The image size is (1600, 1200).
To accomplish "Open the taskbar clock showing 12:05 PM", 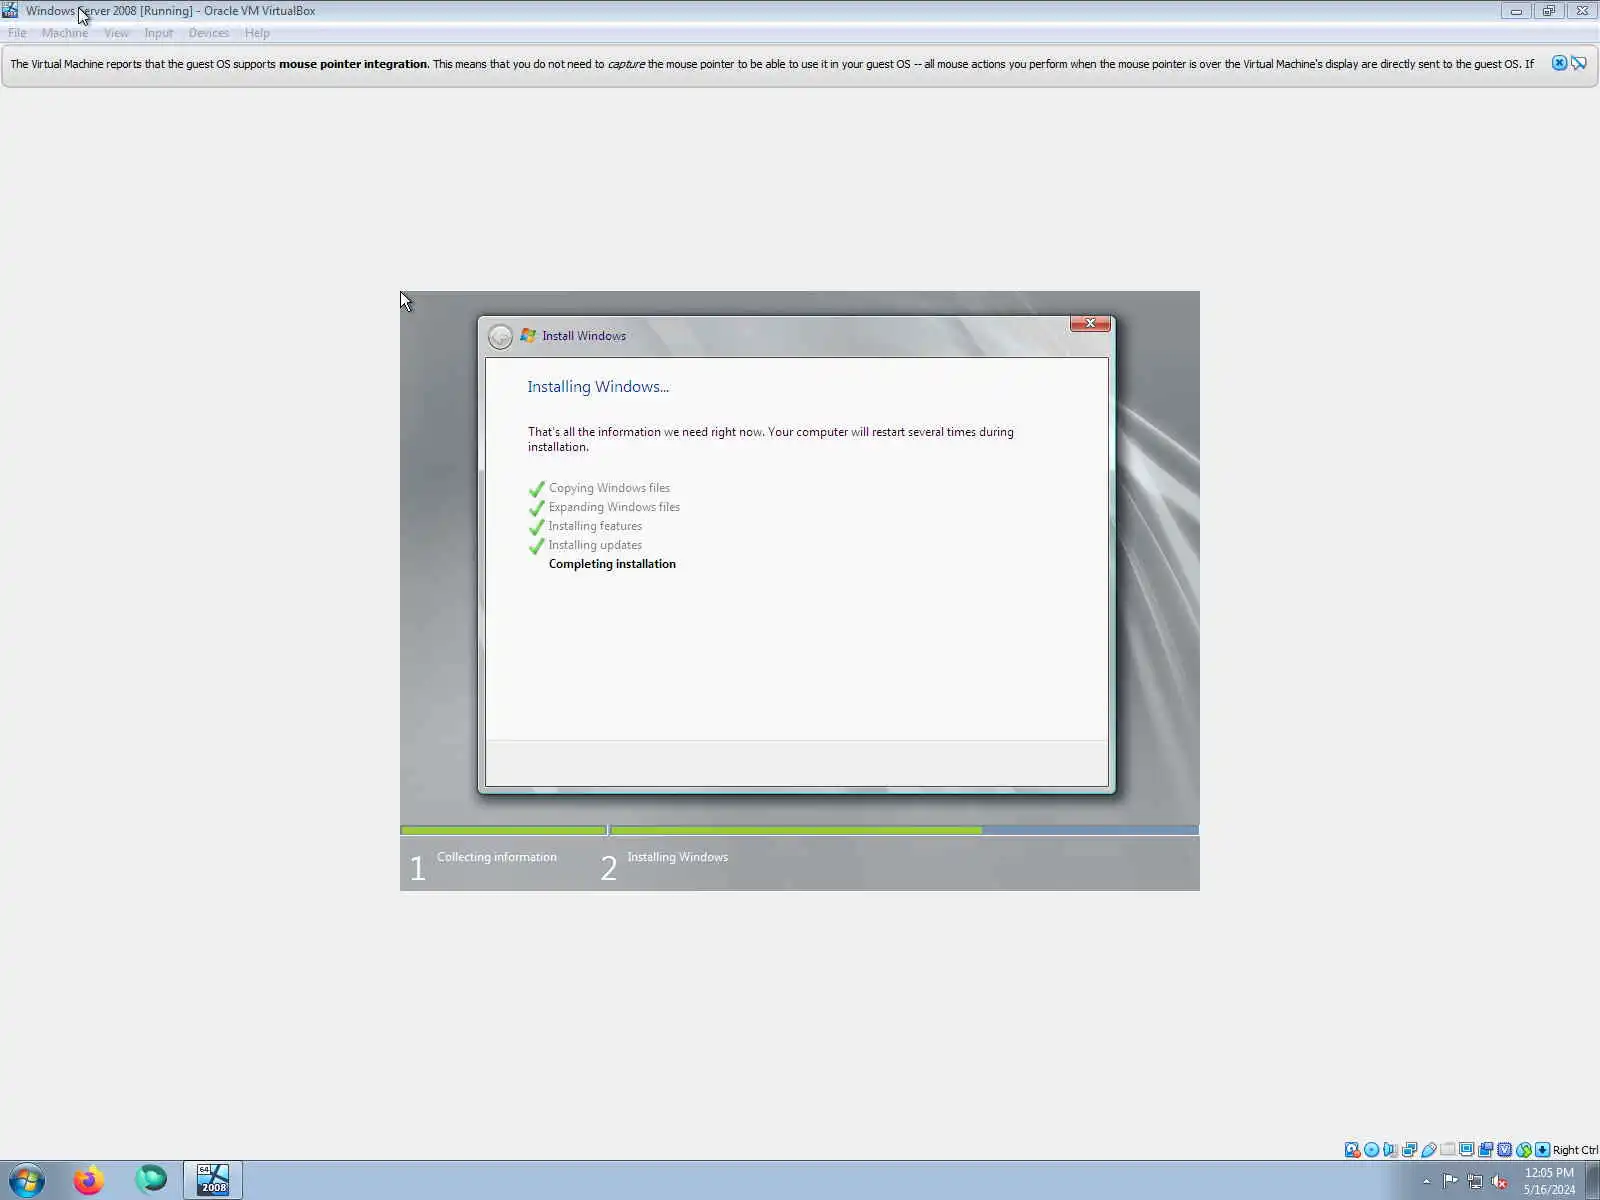I will point(1549,1181).
